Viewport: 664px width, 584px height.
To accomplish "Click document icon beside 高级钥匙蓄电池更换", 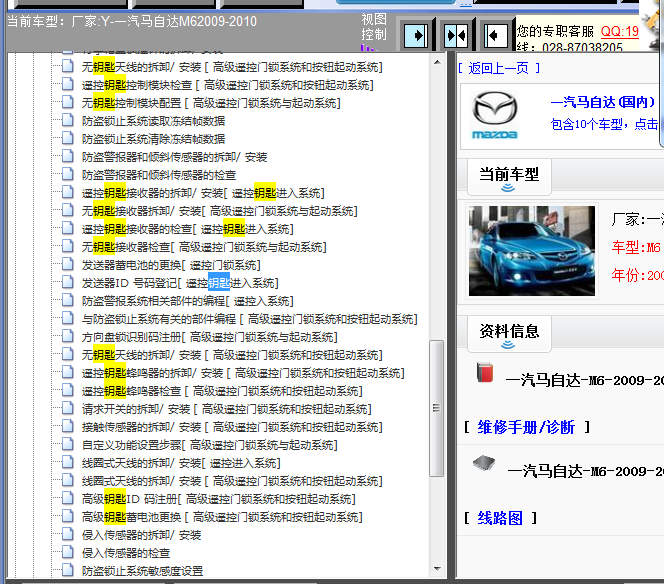I will 67,516.
